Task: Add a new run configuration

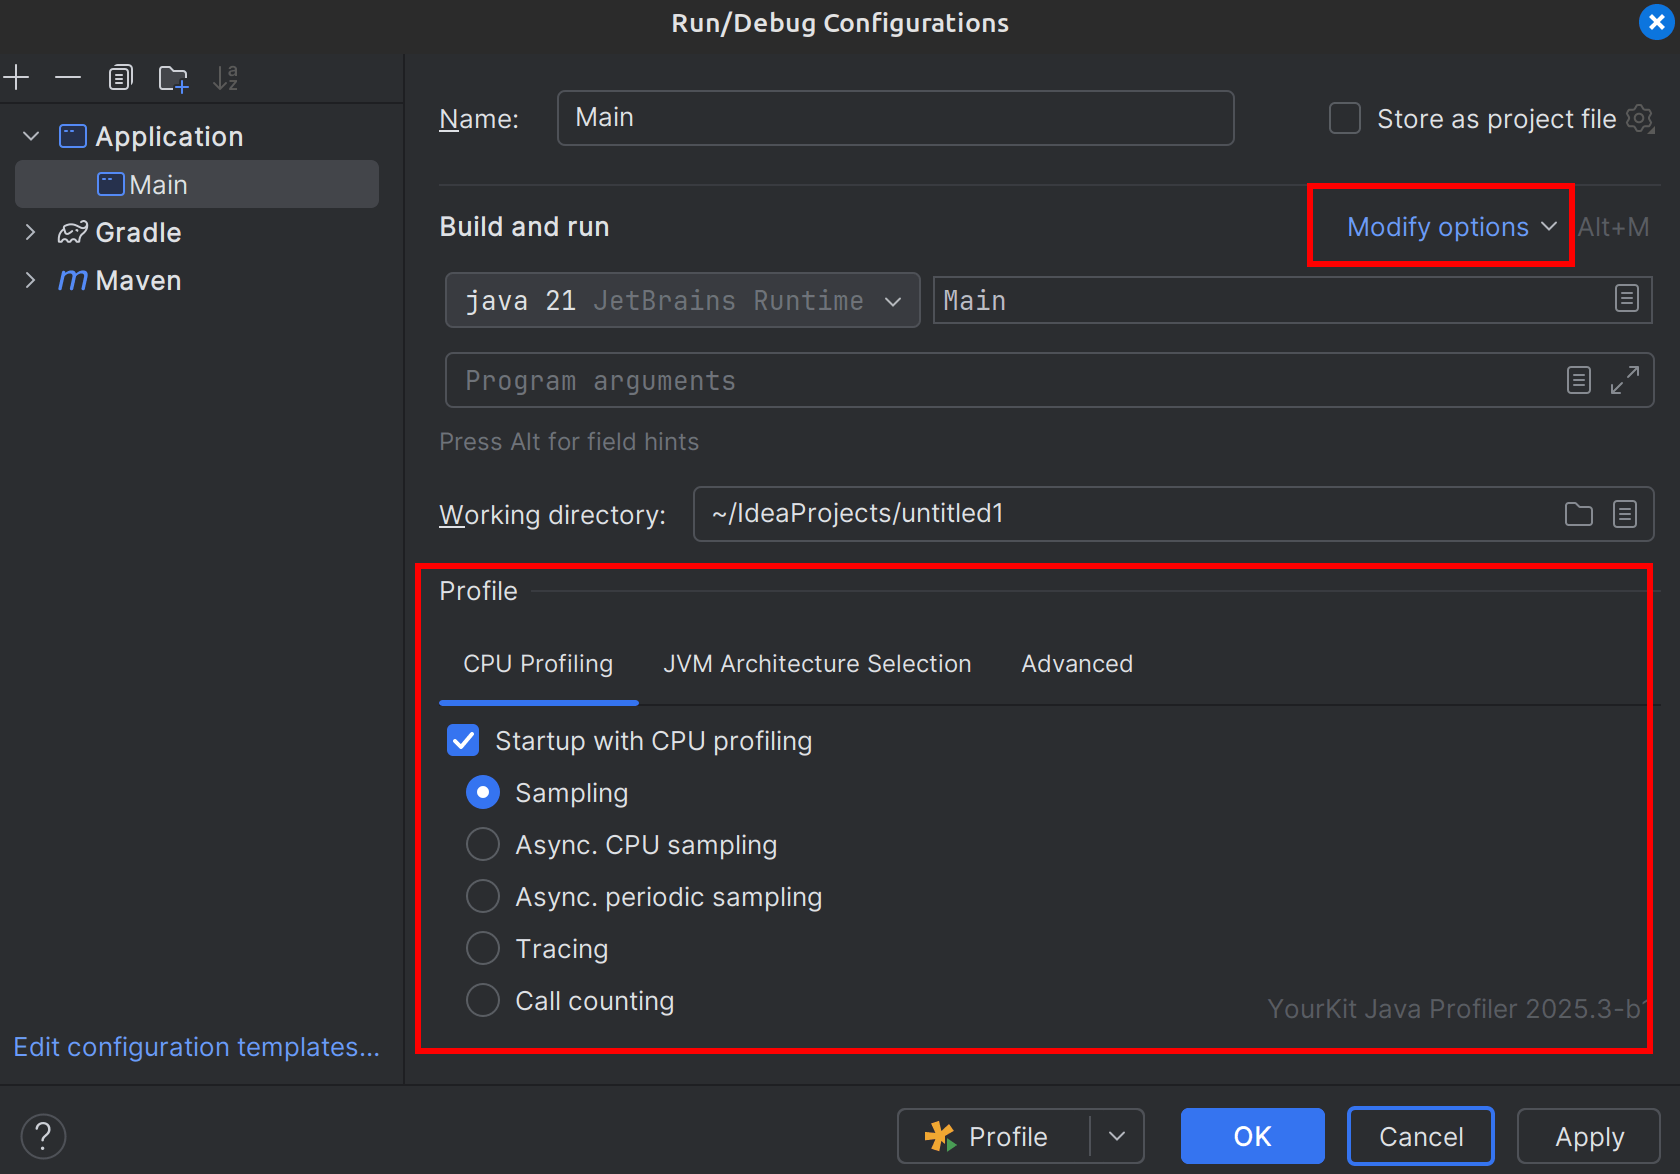Action: click(x=17, y=77)
